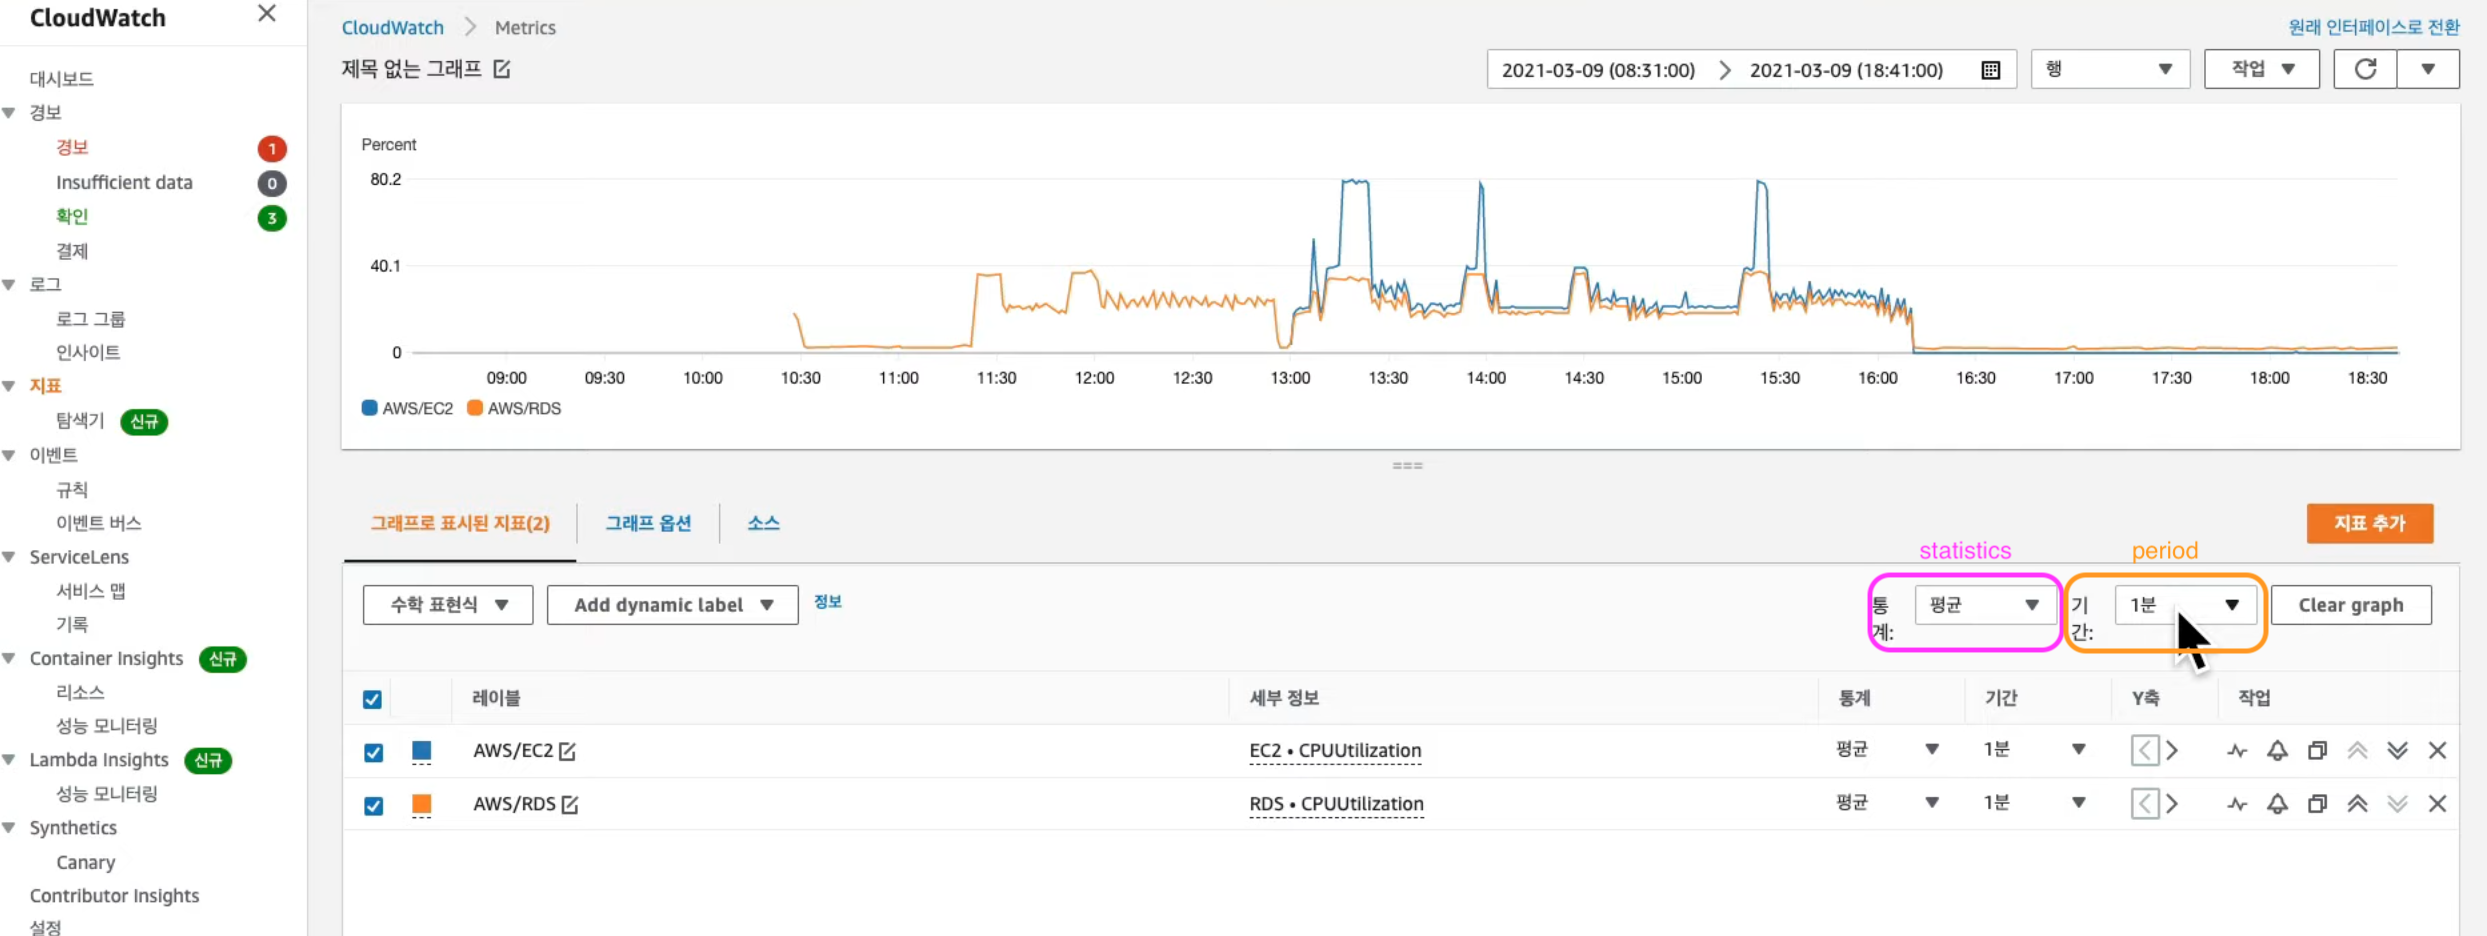Switch to 소스 tab
The image size is (2487, 936).
click(x=763, y=523)
